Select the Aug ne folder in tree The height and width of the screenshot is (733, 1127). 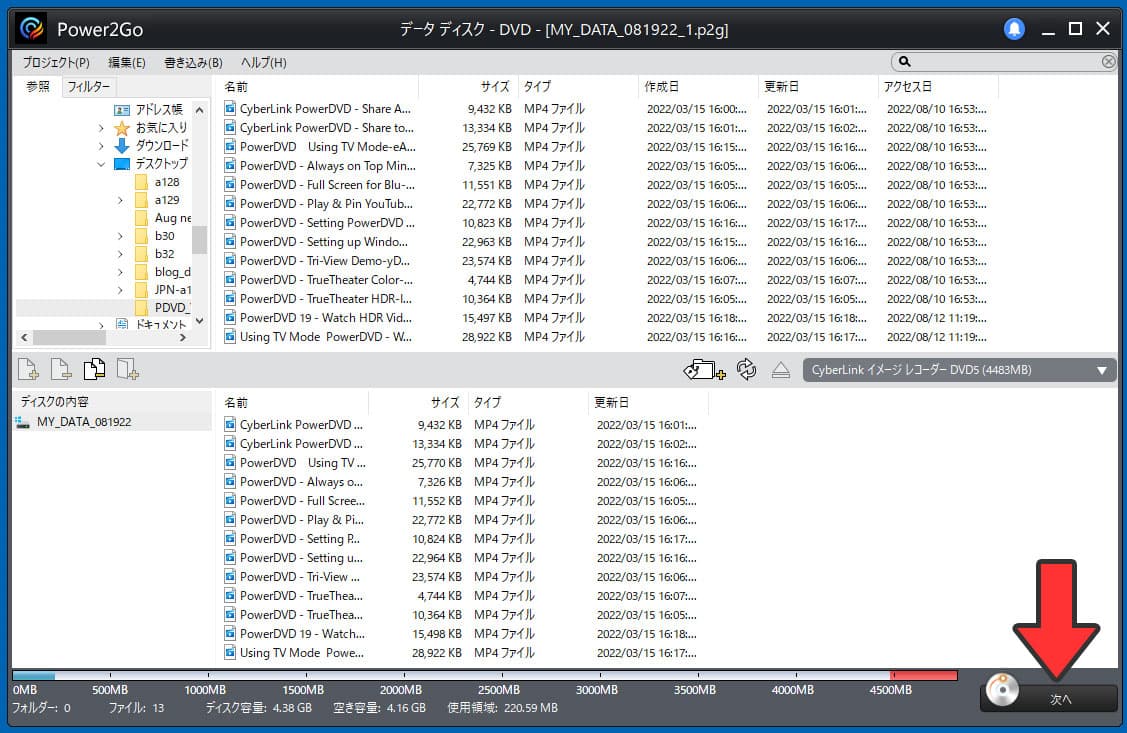[x=172, y=218]
